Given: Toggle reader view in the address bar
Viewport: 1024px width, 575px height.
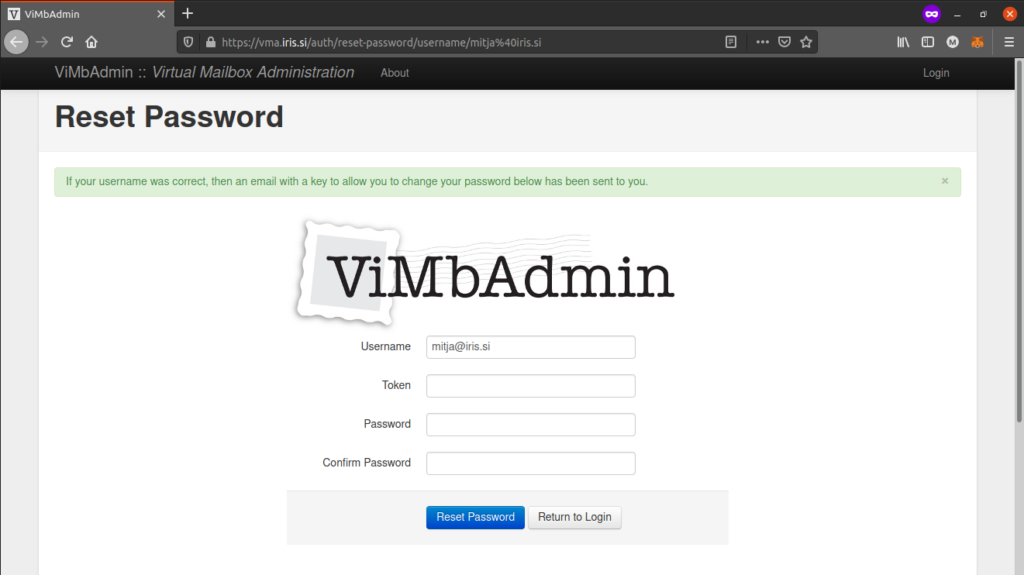Looking at the screenshot, I should (x=731, y=42).
